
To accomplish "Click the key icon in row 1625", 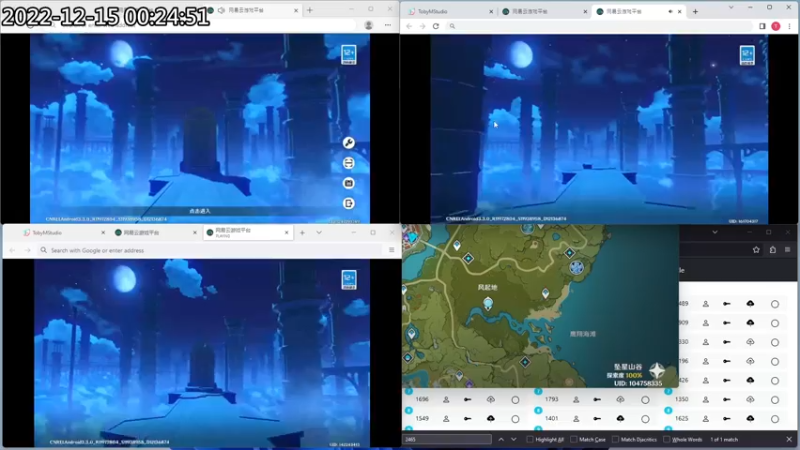I will (x=727, y=419).
